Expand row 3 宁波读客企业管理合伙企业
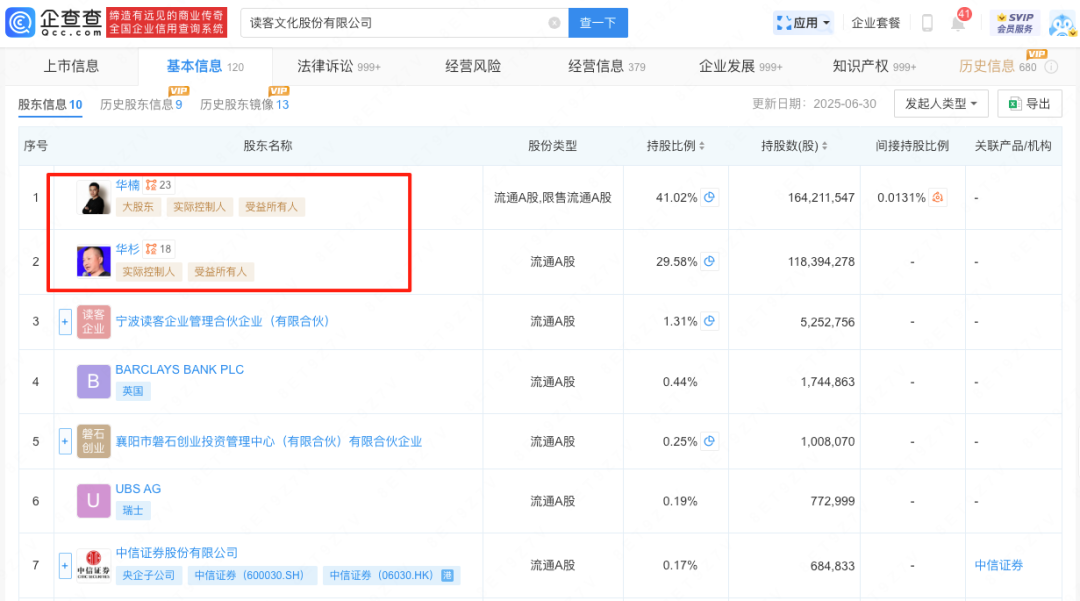The width and height of the screenshot is (1080, 601). [65, 321]
